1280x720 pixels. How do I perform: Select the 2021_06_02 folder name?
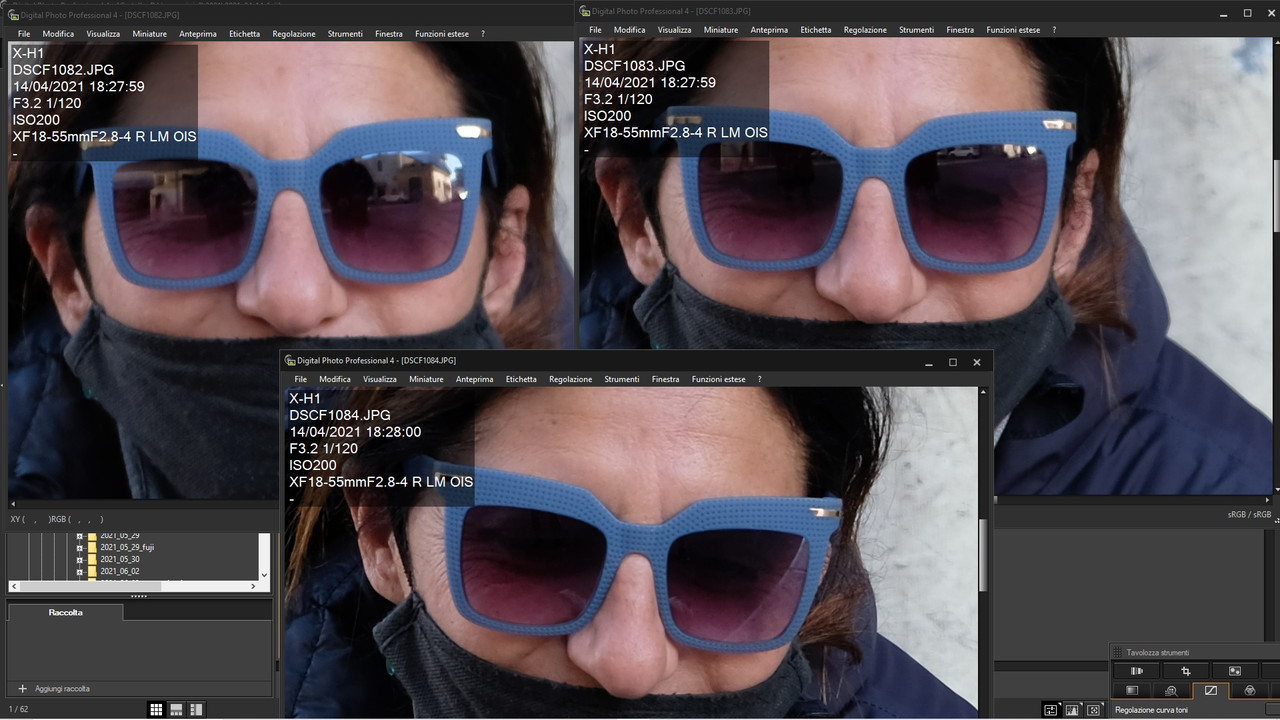[120, 572]
